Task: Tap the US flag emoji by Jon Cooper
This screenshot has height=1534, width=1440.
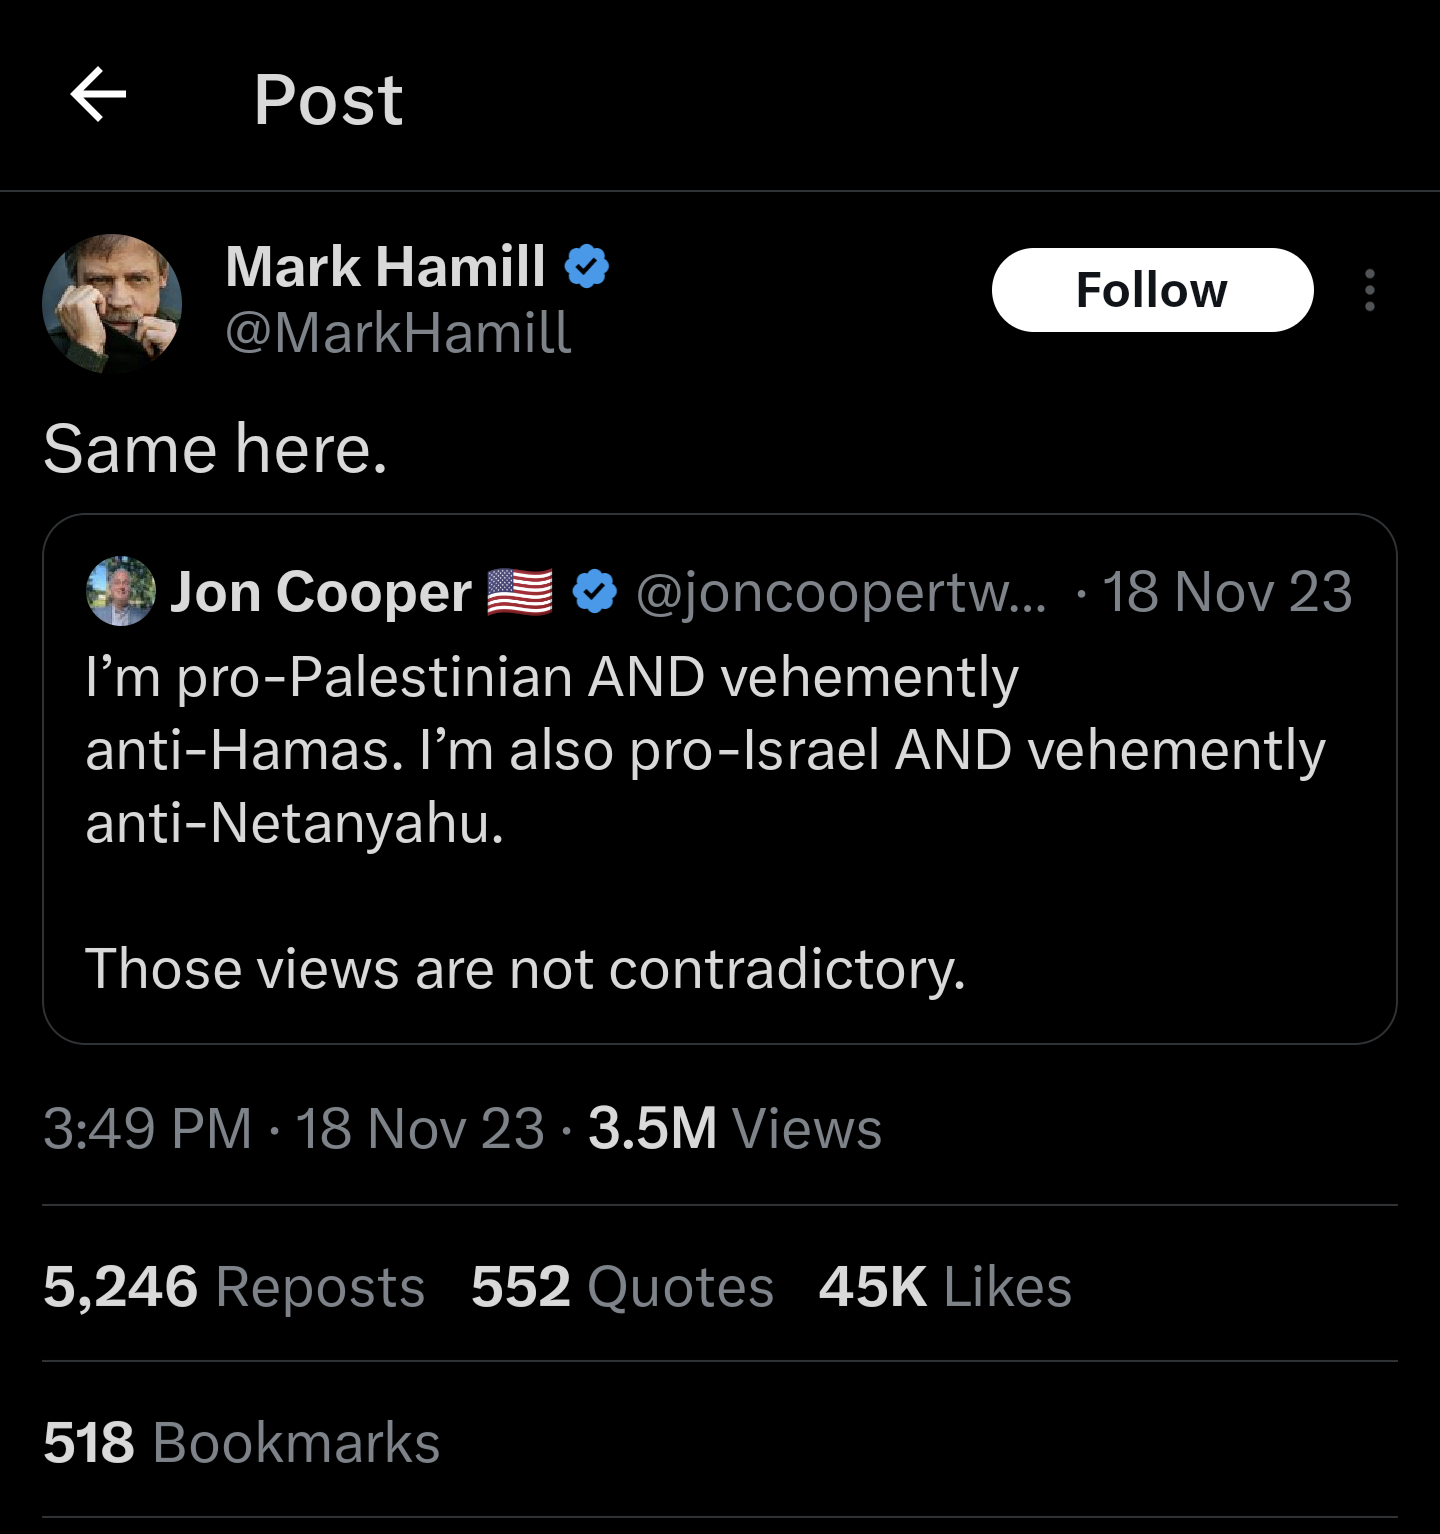Action: coord(520,591)
